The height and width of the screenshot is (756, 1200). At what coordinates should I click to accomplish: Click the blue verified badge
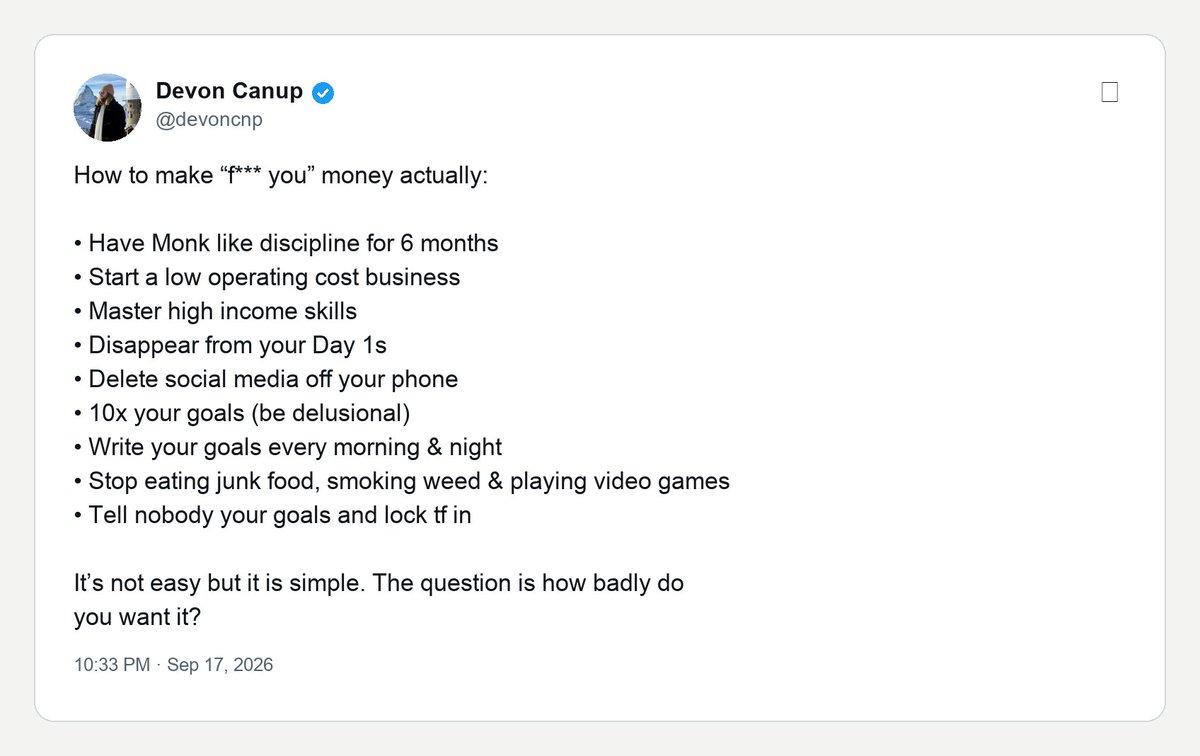(323, 93)
